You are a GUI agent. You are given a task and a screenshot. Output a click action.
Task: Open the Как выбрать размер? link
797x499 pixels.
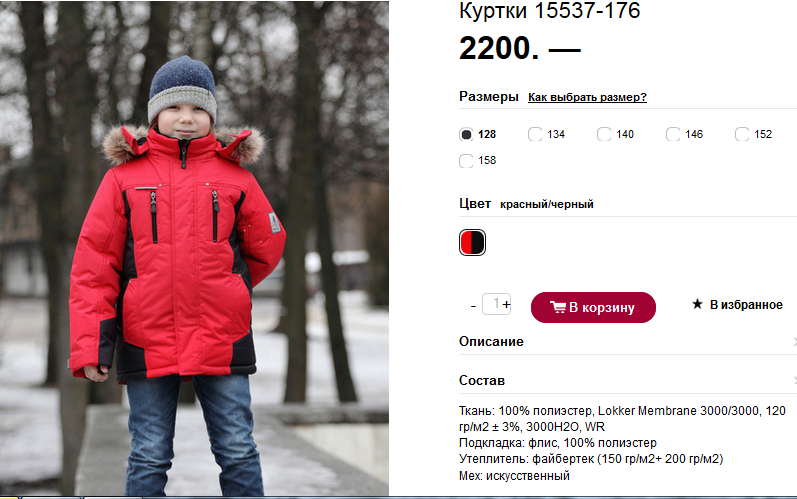coord(587,97)
